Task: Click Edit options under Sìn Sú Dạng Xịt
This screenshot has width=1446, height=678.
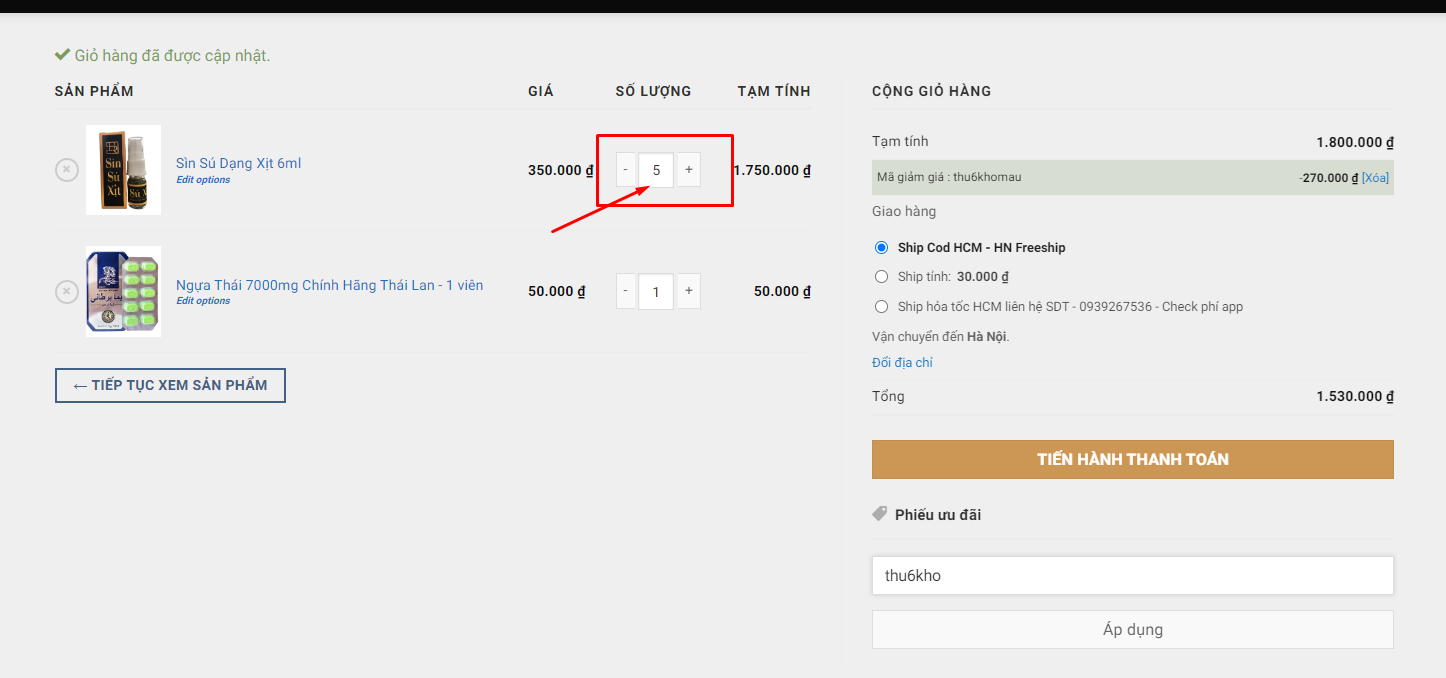Action: coord(203,180)
